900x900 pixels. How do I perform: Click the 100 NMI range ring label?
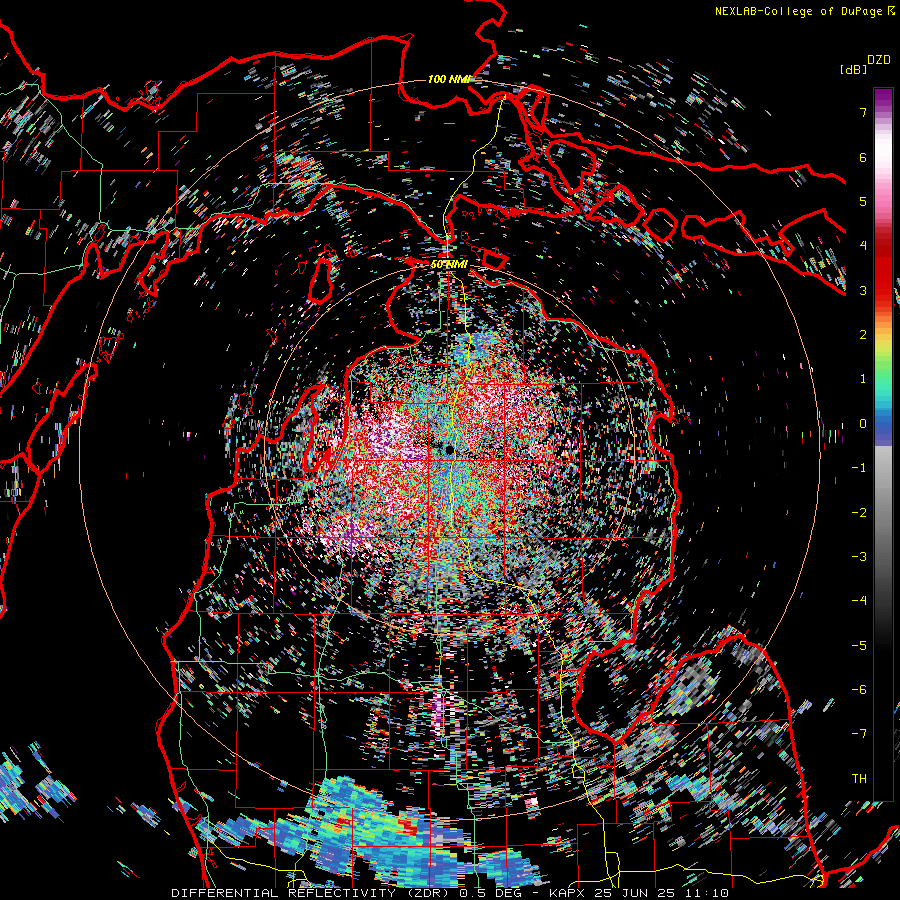449,79
